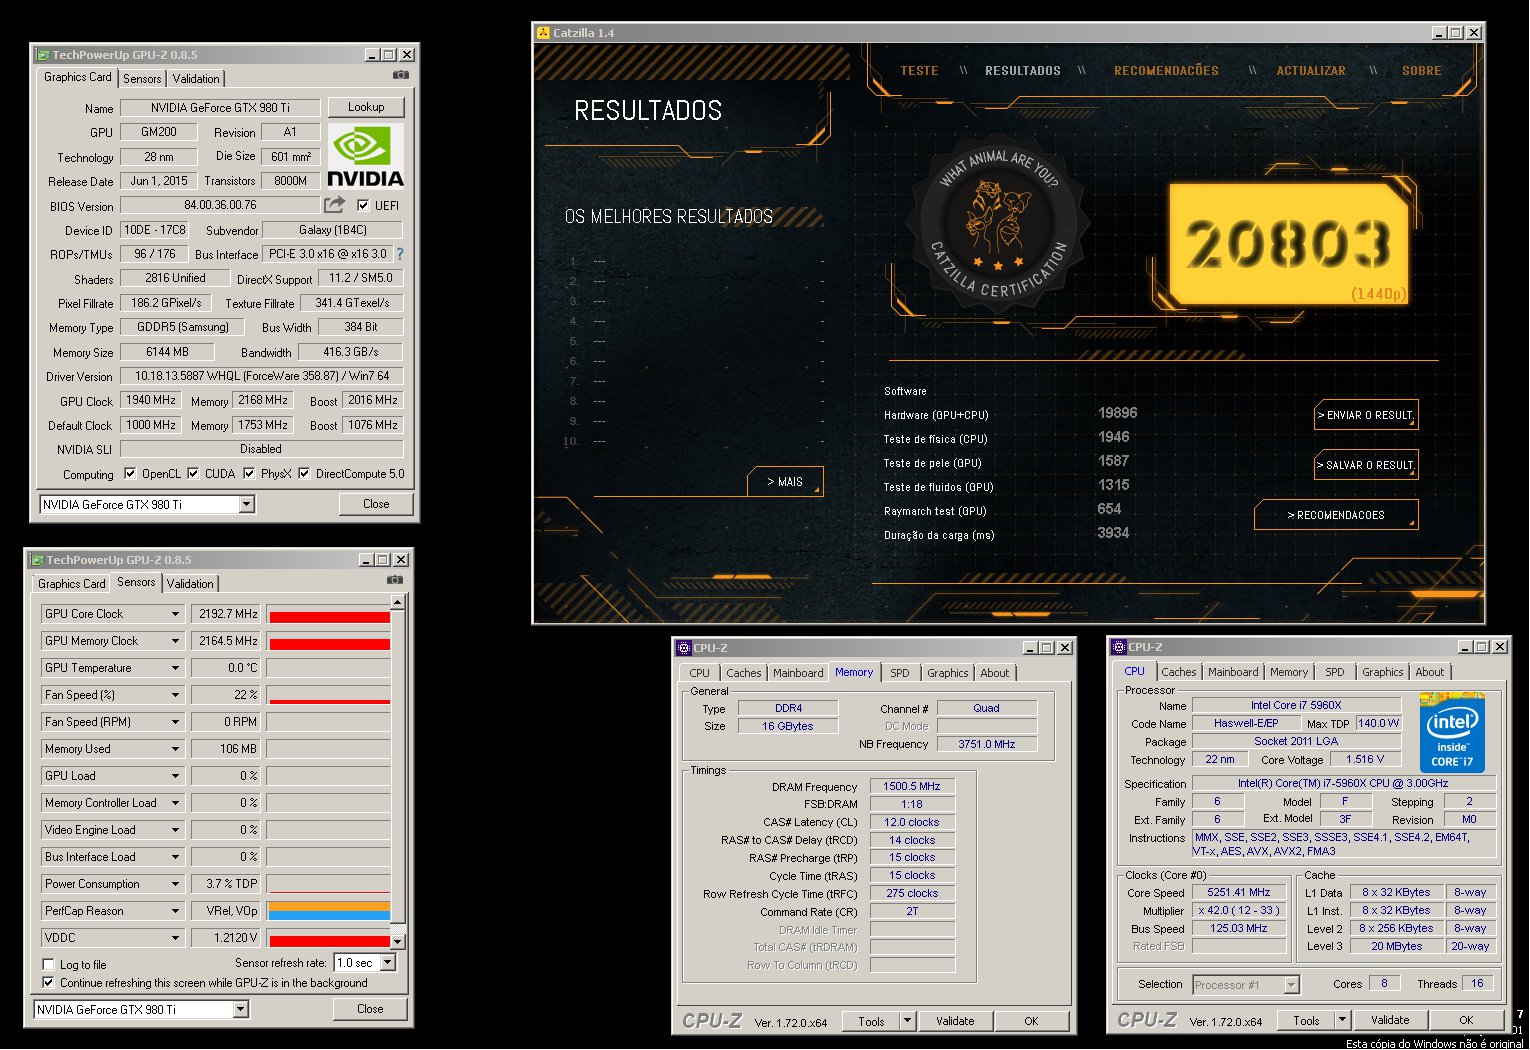Image resolution: width=1530 pixels, height=1050 pixels.
Task: Toggle the DirectCompute 5.0 checkbox
Action: pyautogui.click(x=304, y=474)
